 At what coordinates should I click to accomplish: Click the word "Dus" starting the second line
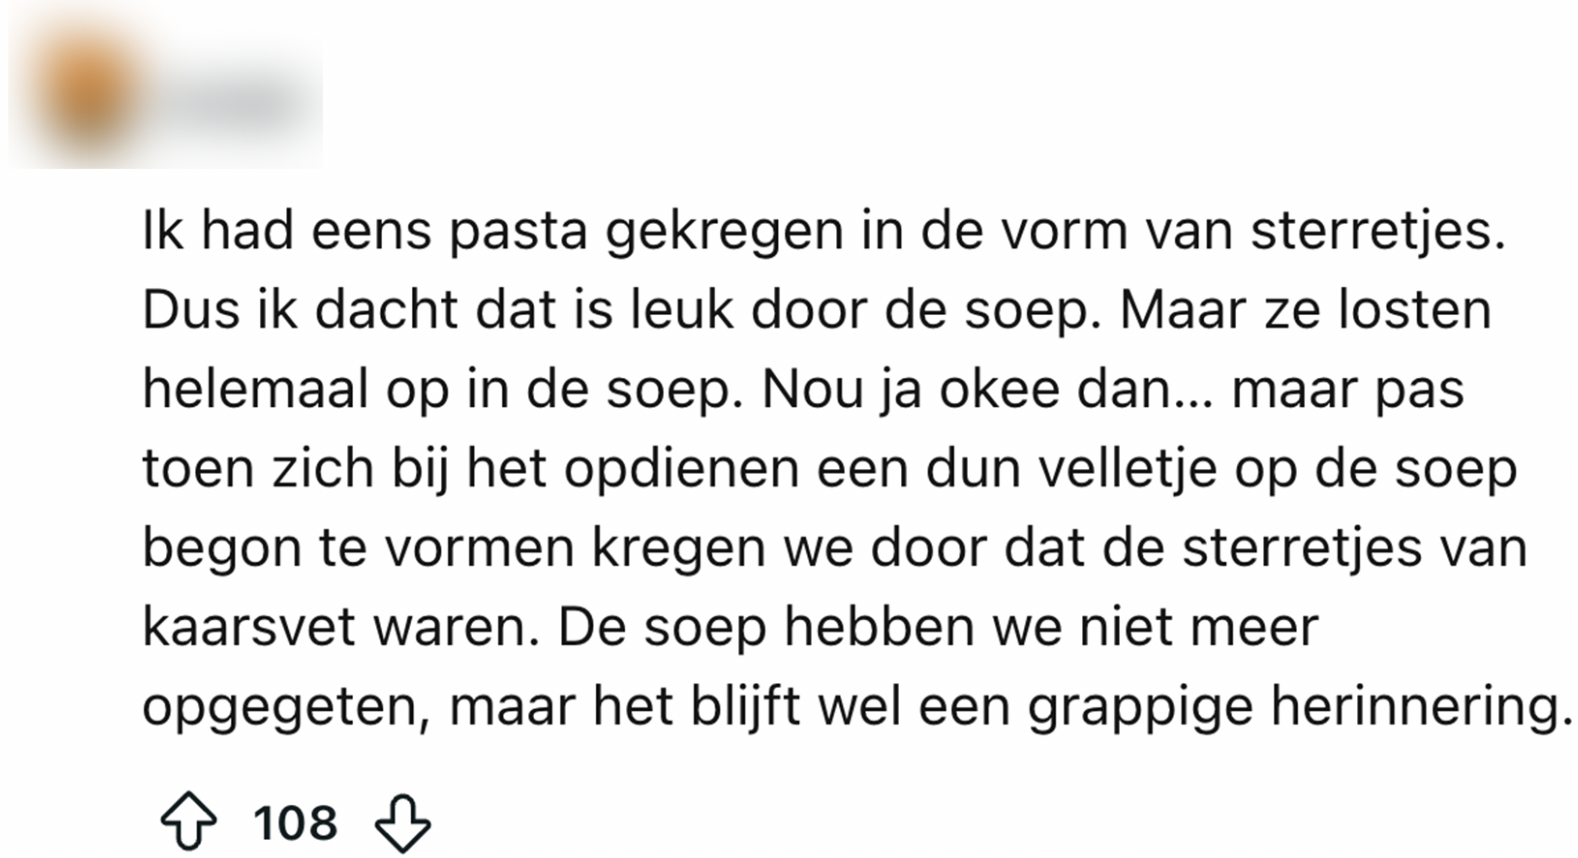tap(176, 311)
